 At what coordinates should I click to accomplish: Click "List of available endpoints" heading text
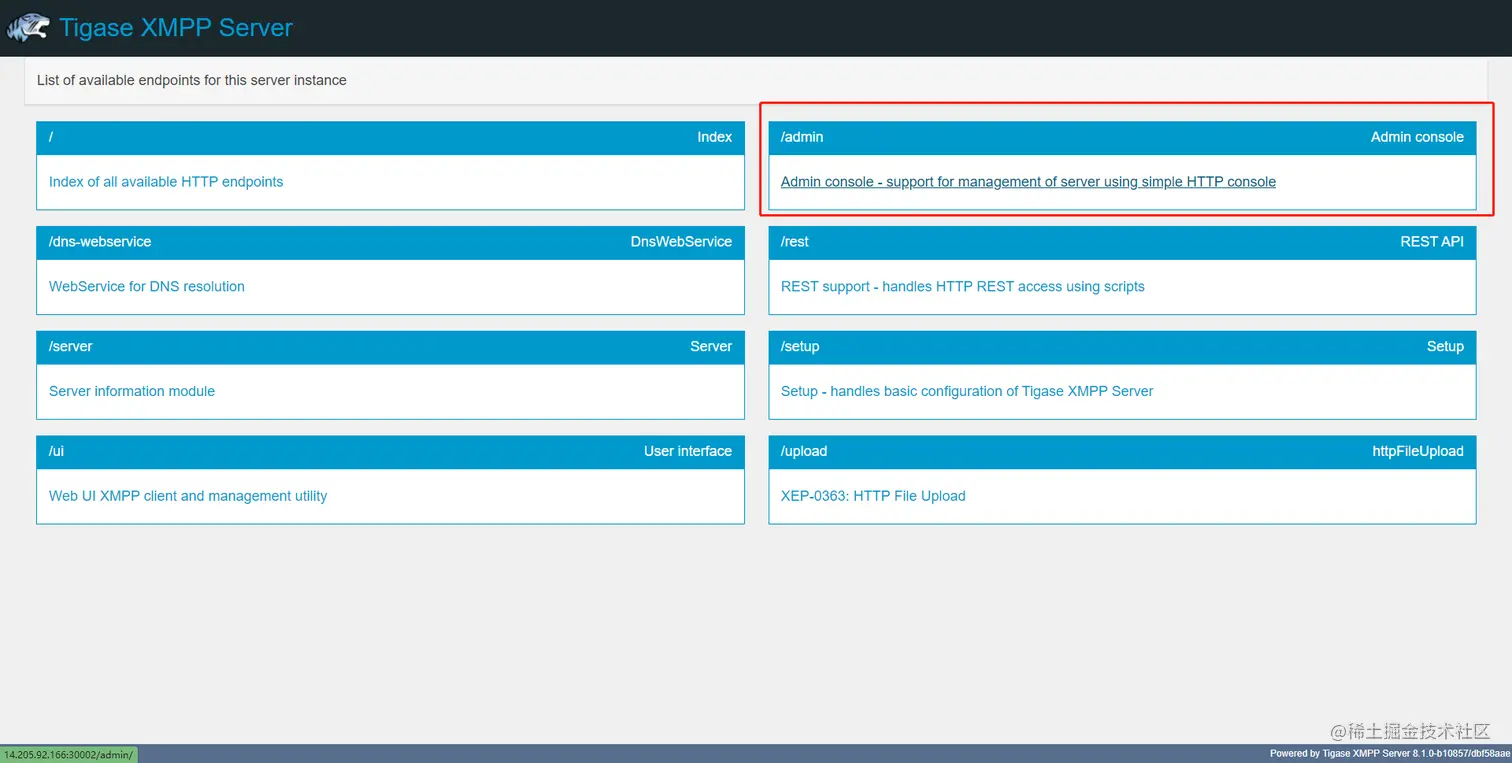tap(192, 80)
